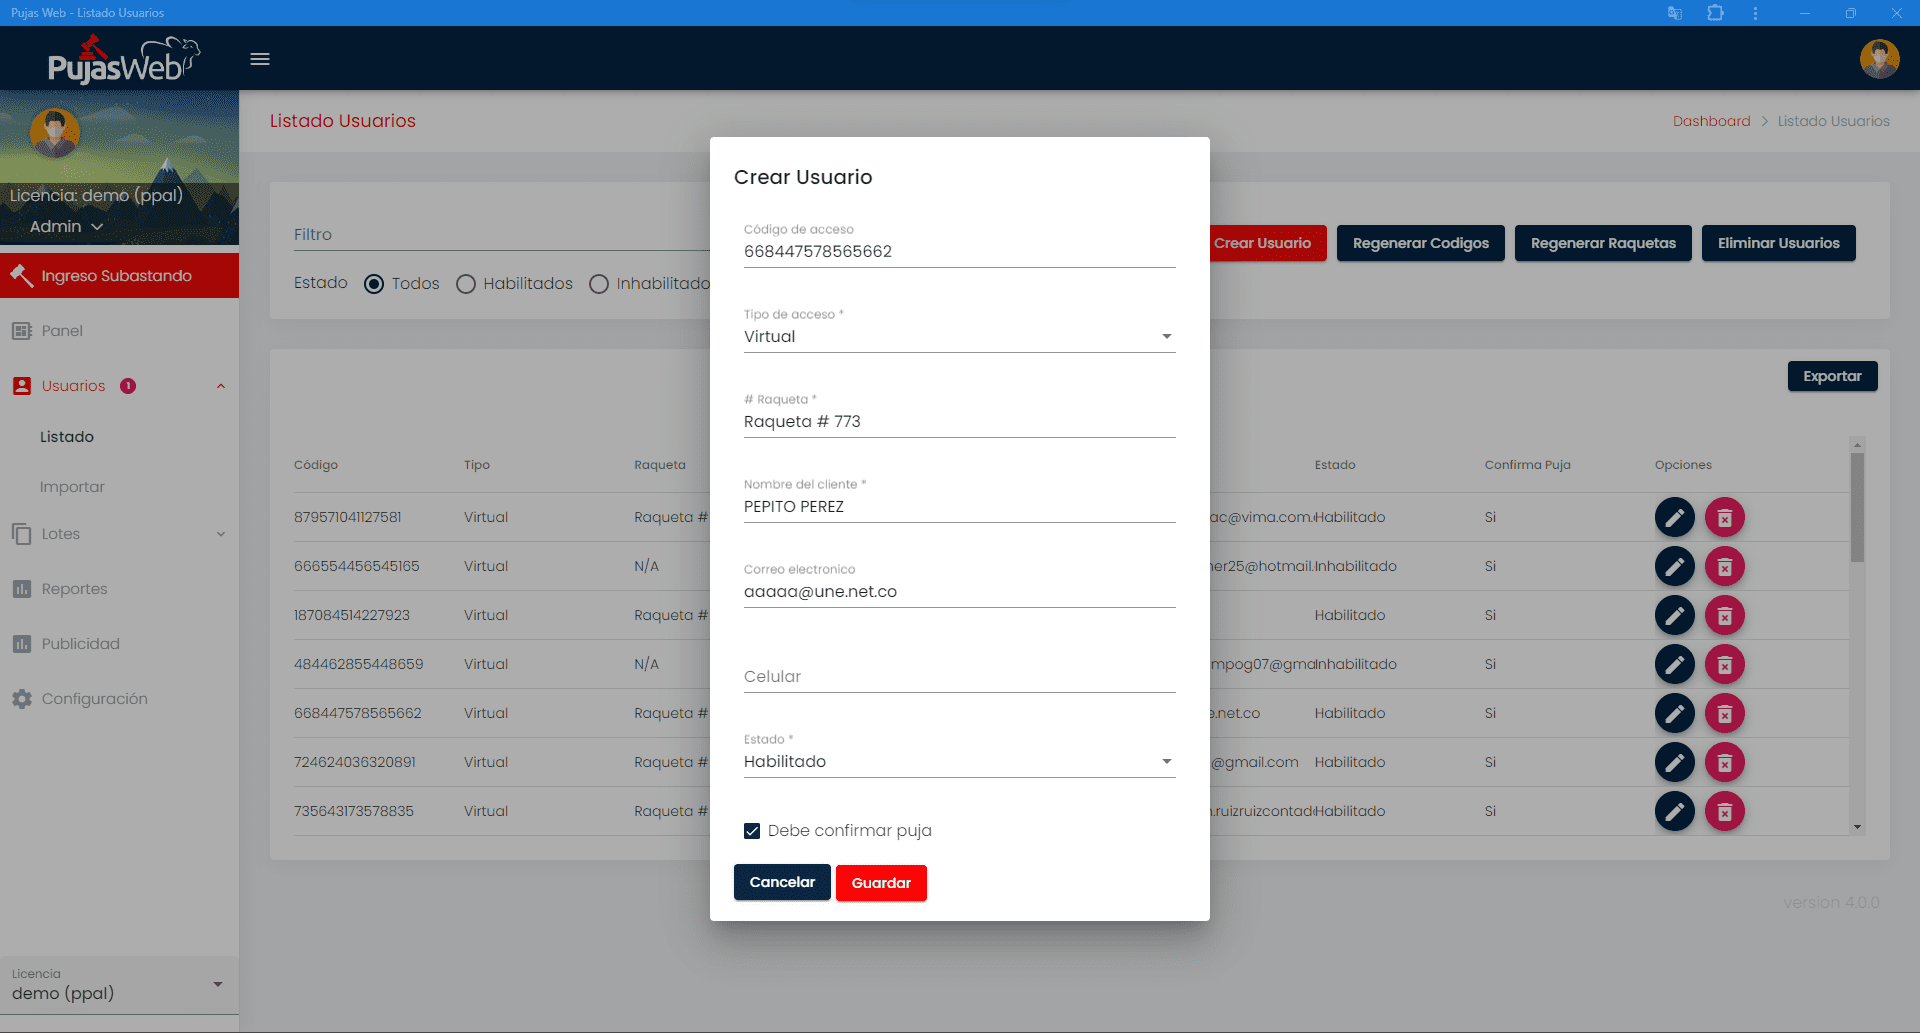Screen dimensions: 1920x1033
Task: Click the hamburger menu icon in header
Action: tap(260, 59)
